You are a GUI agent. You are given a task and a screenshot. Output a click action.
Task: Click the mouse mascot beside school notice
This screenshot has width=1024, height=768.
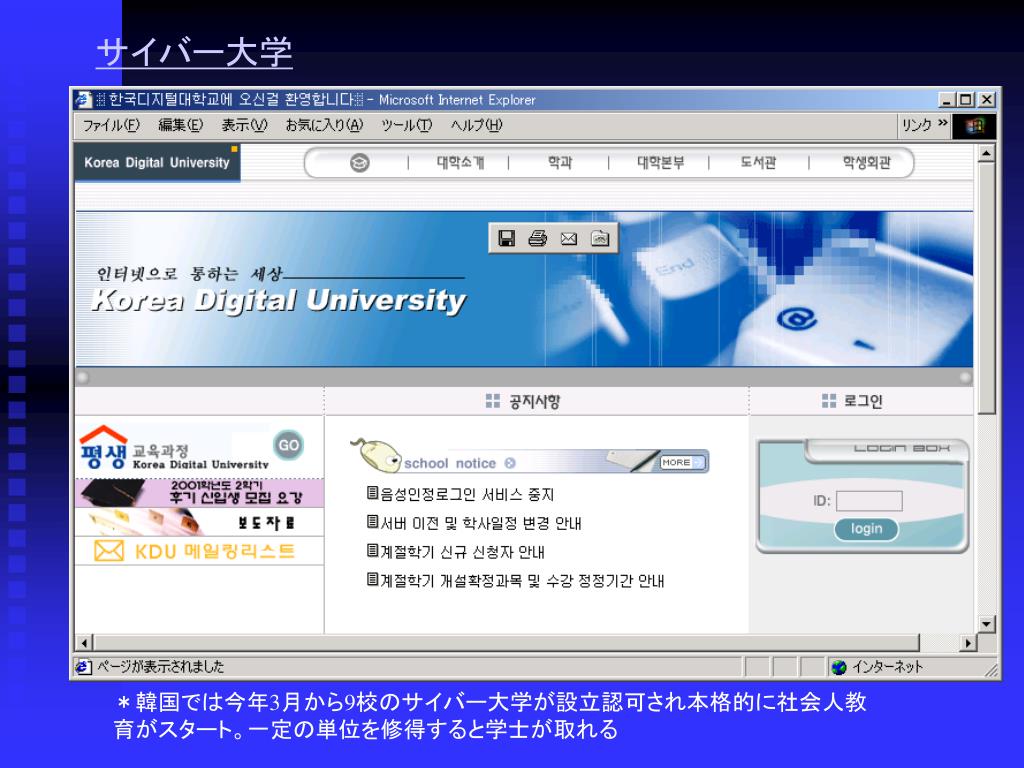(376, 455)
